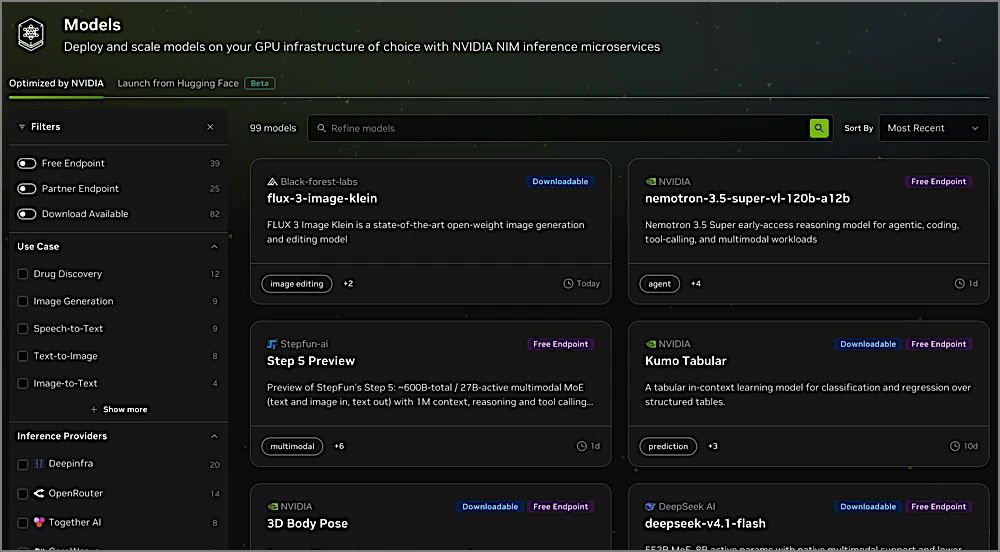Viewport: 1000px width, 552px height.
Task: Check the OpenRouter provider checkbox
Action: tap(23, 494)
